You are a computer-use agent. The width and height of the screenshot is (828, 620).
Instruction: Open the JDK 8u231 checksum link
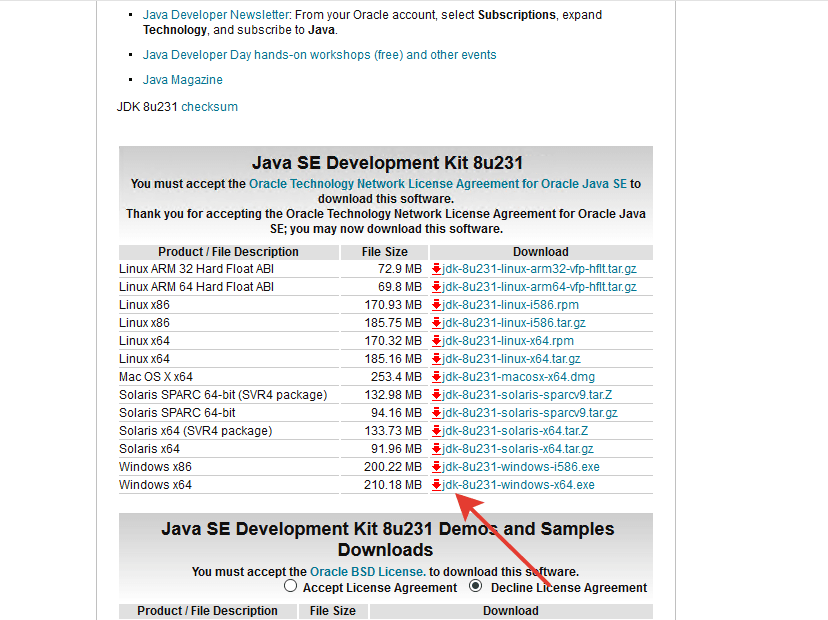(x=209, y=107)
